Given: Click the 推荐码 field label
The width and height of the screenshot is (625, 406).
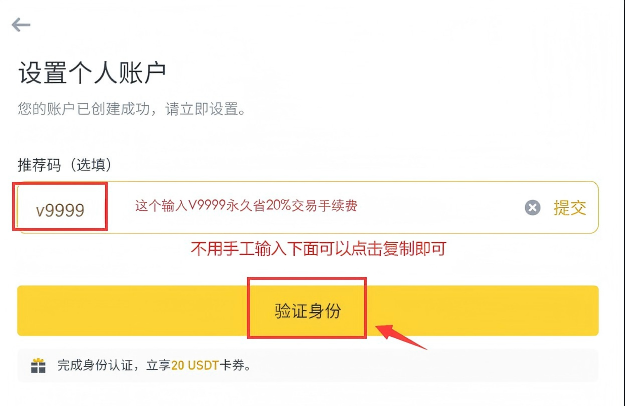Looking at the screenshot, I should click(x=39, y=165).
